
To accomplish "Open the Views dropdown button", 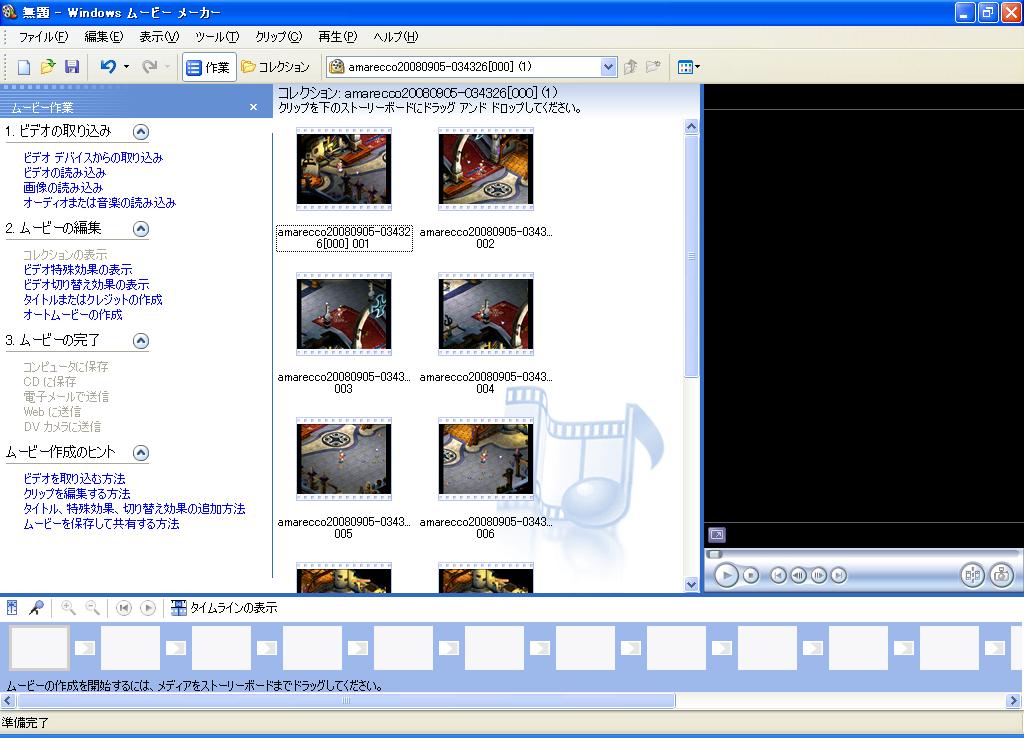I will coord(688,67).
